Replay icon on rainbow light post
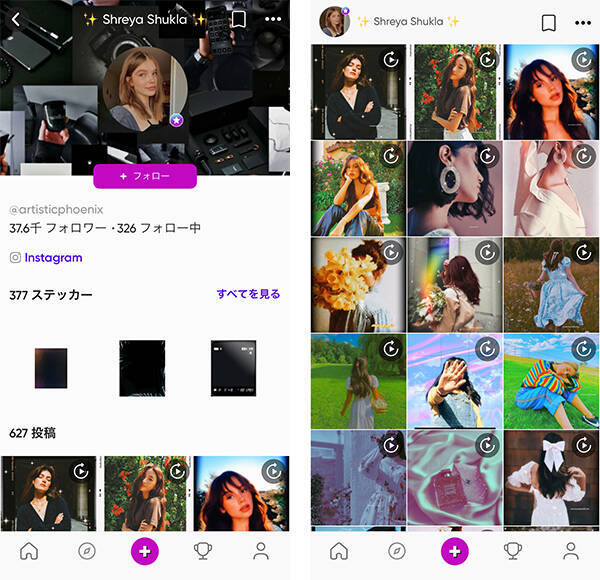Image resolution: width=600 pixels, height=580 pixels. click(488, 253)
